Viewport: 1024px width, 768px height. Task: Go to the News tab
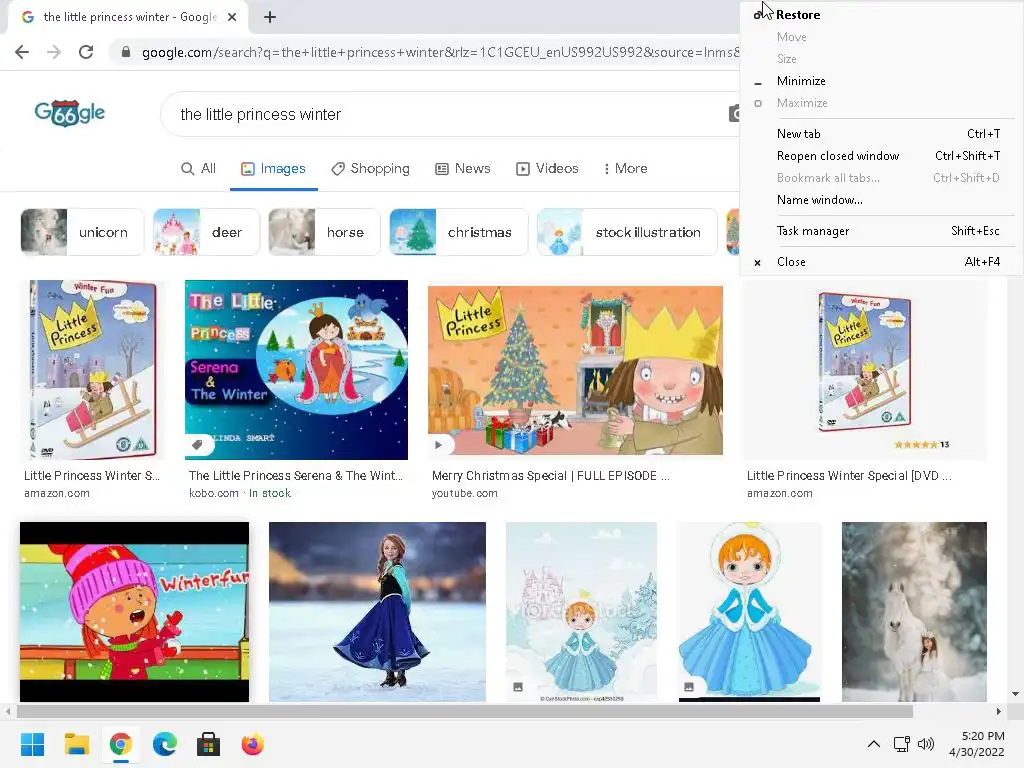(463, 168)
